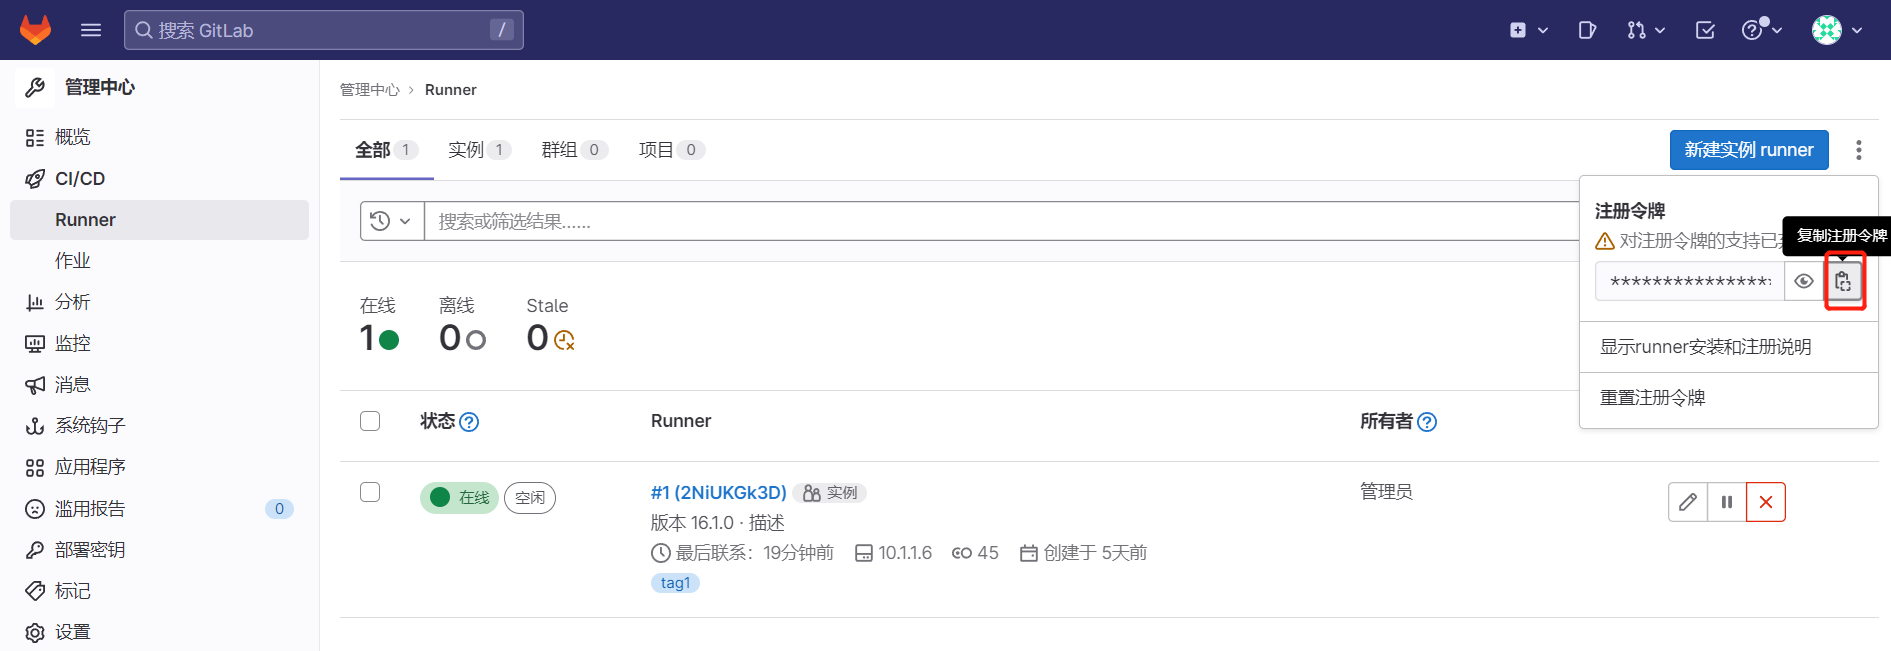
Task: Switch to the 全部 tab
Action: [x=386, y=150]
